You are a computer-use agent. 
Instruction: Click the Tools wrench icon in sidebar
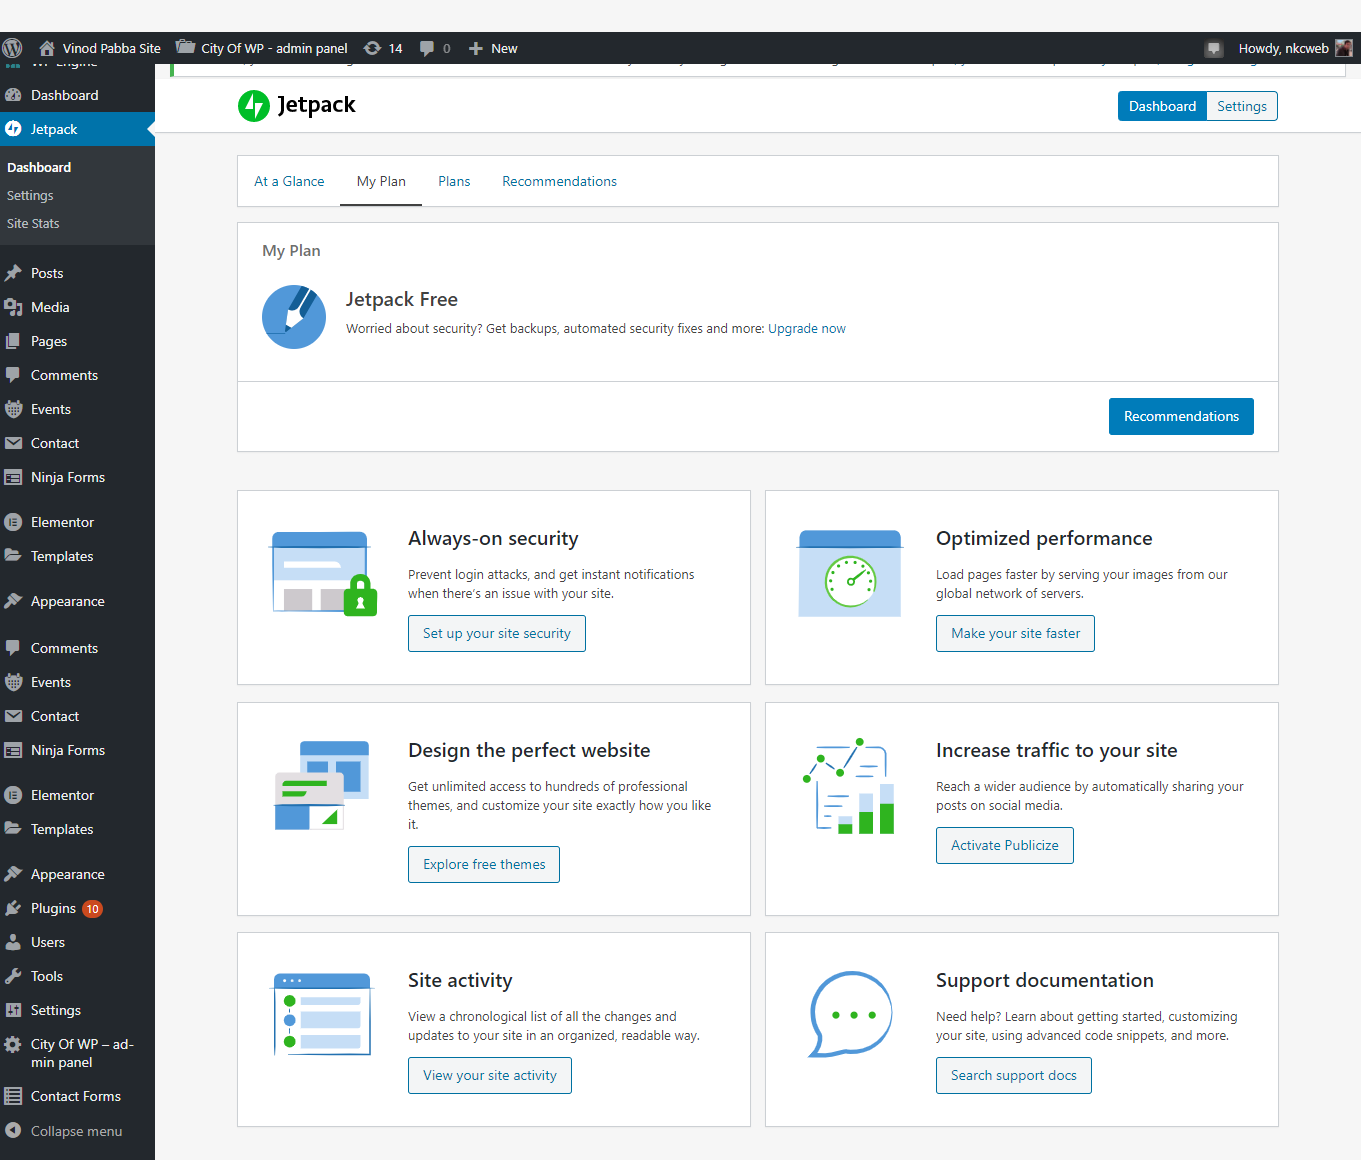coord(13,976)
